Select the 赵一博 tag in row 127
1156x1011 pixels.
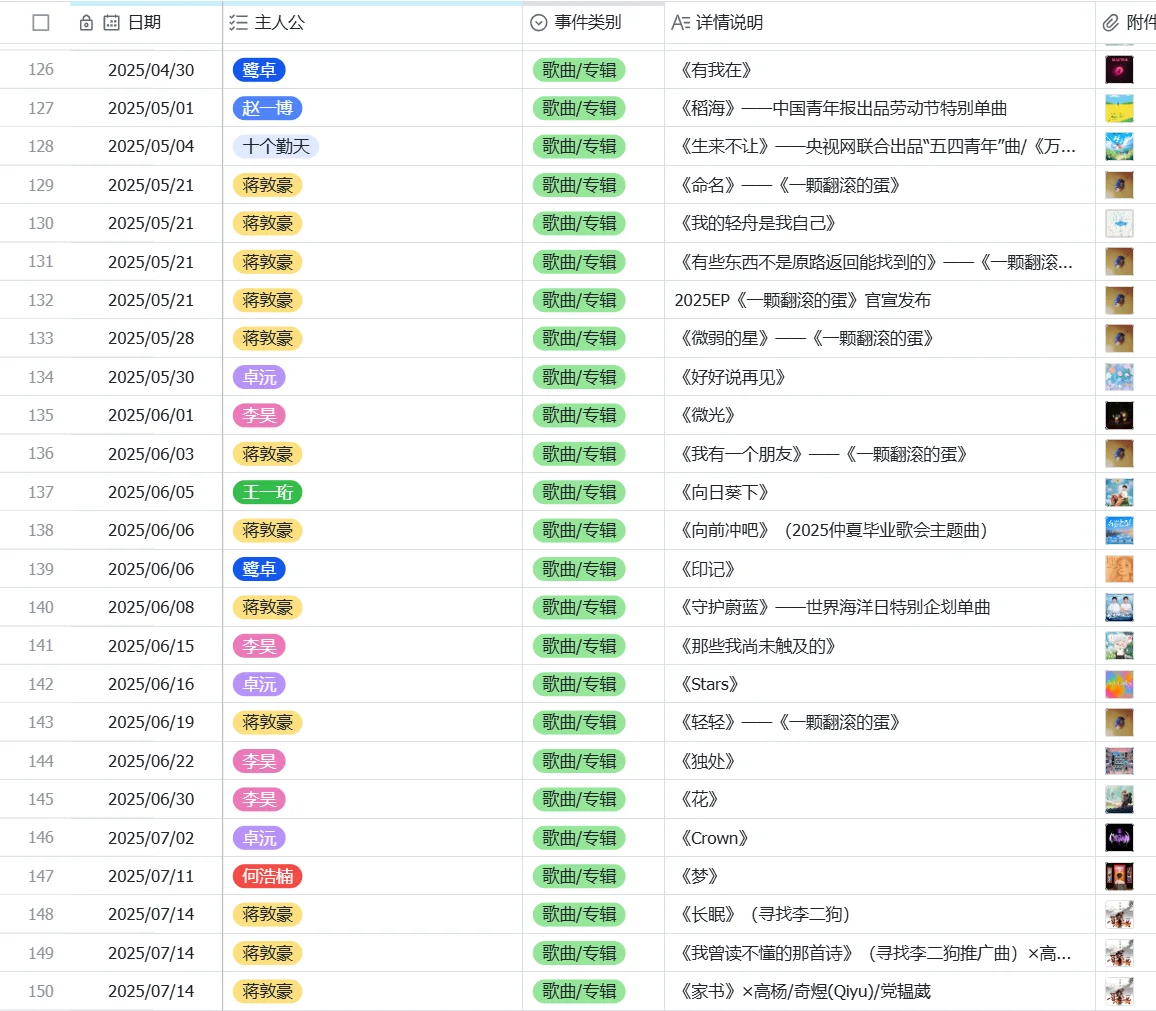click(266, 108)
